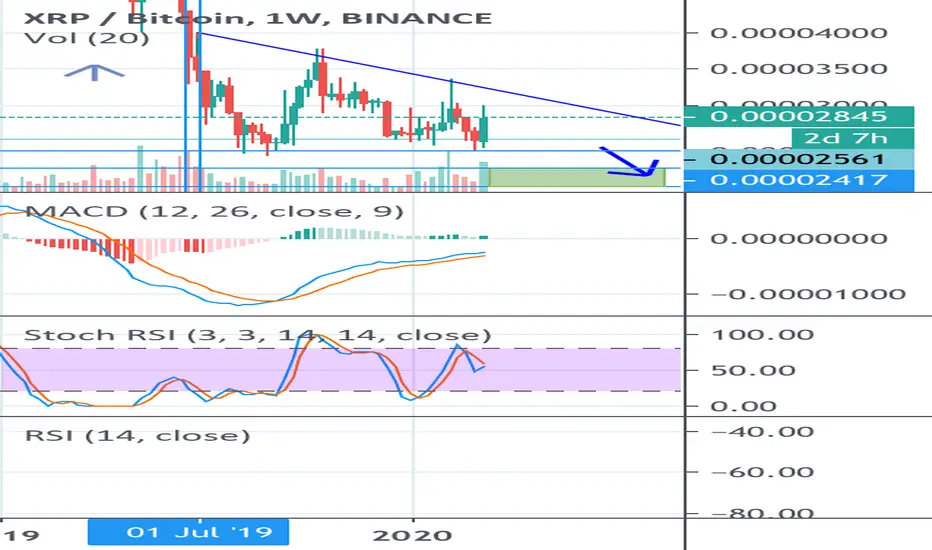Select the Vol (20) indicator label
Viewport: 932px width, 550px height.
(x=87, y=39)
